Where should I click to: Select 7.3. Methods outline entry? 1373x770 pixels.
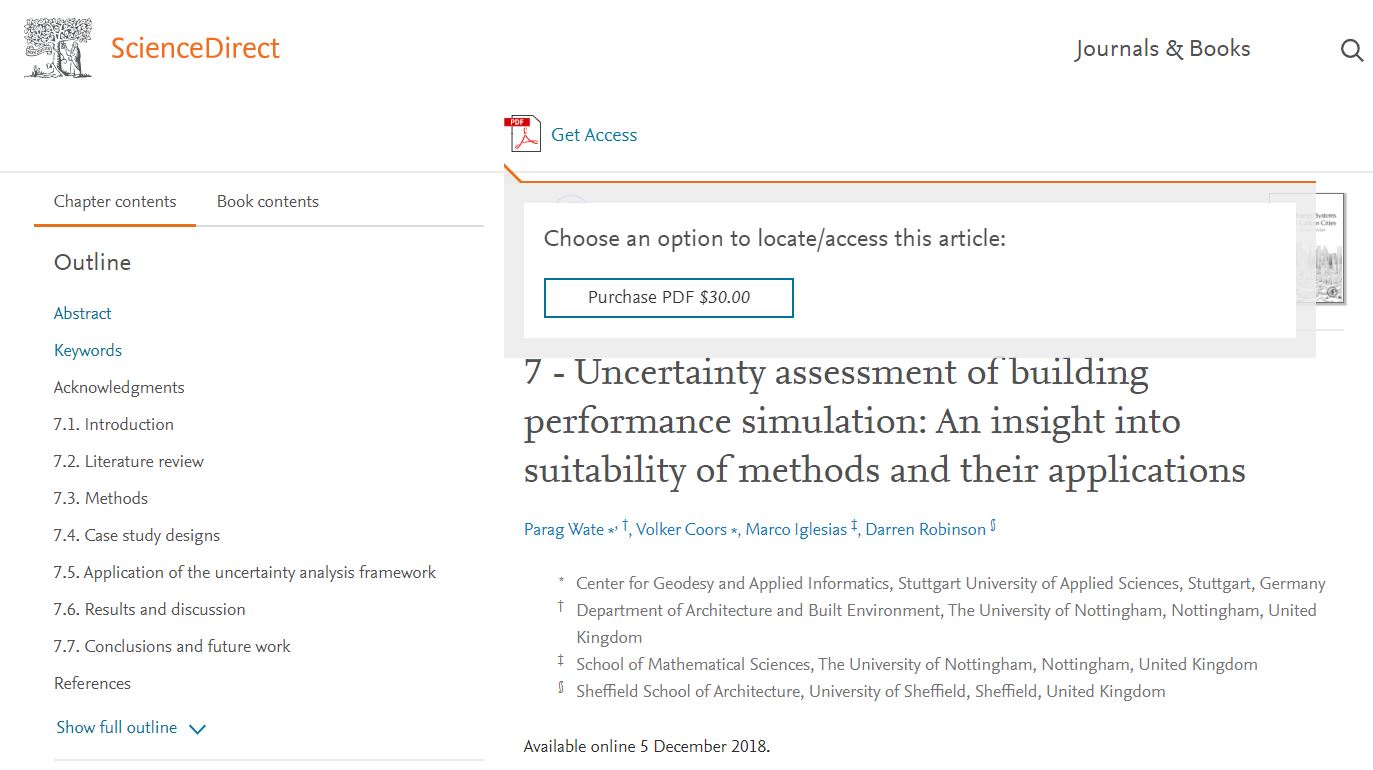pyautogui.click(x=101, y=498)
